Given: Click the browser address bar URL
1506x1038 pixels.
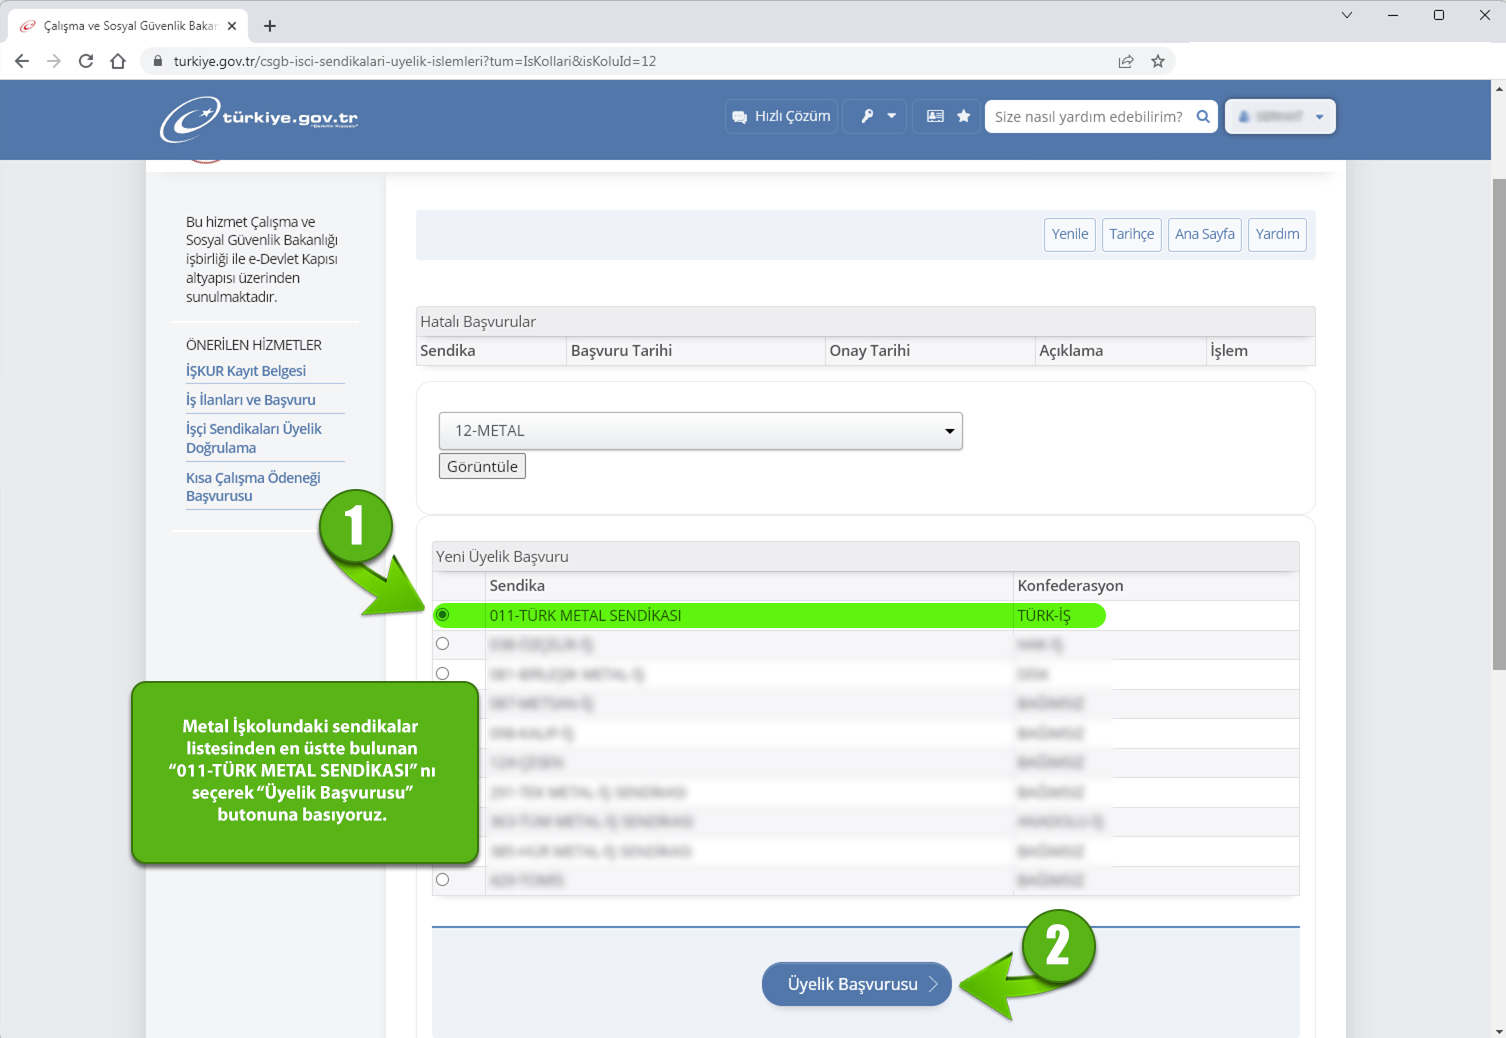Looking at the screenshot, I should 415,61.
